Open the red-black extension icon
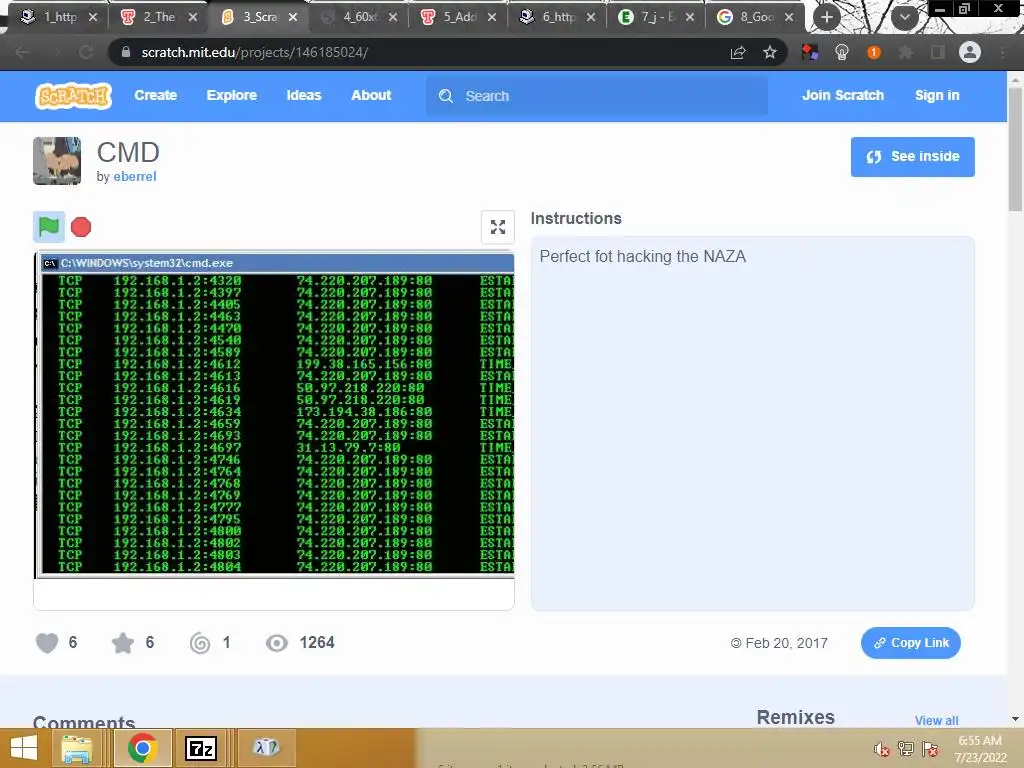 (x=810, y=52)
